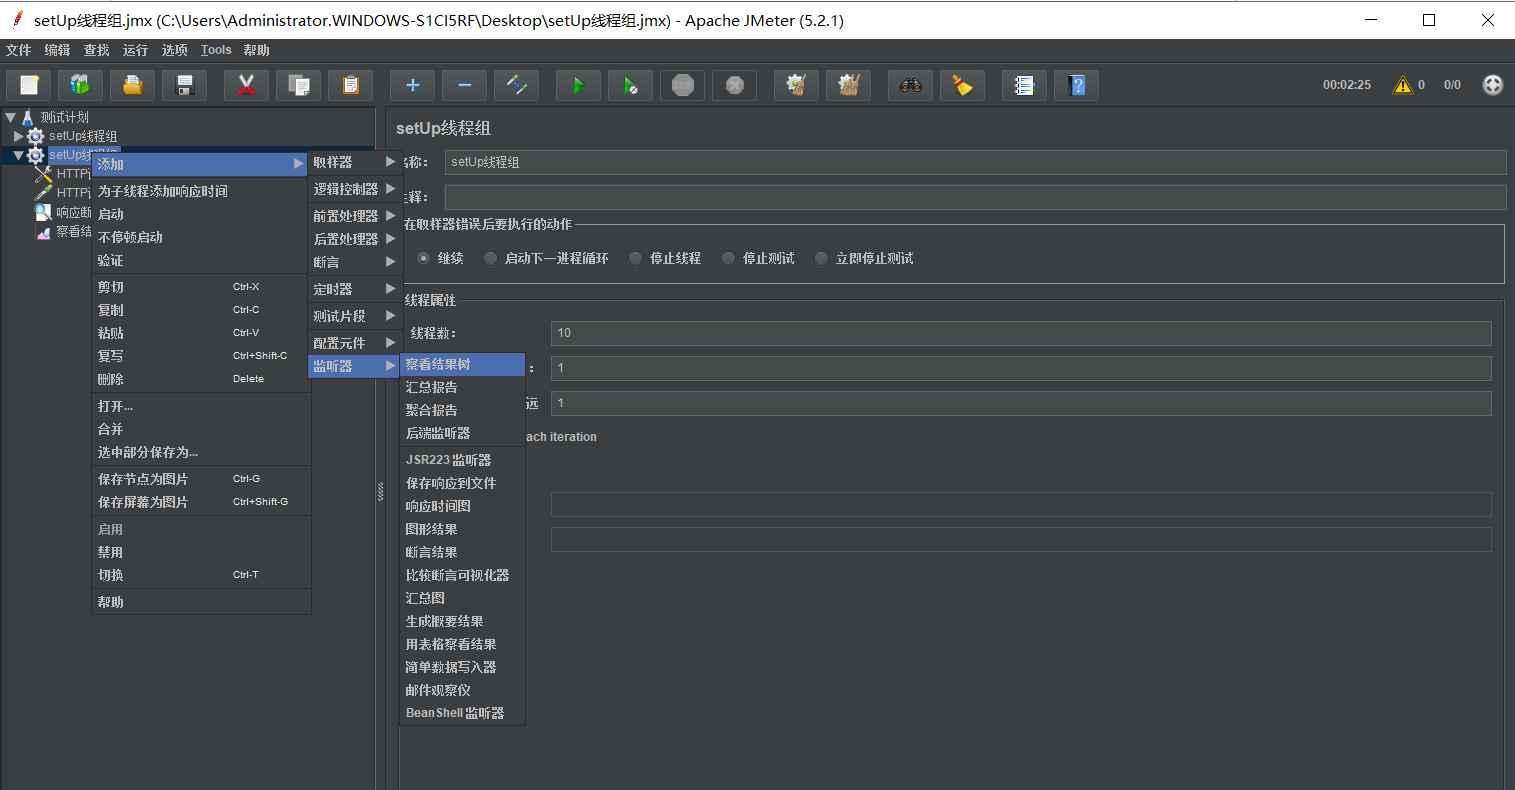
Task: Collapse the selected setUp线程组 node
Action: click(19, 155)
